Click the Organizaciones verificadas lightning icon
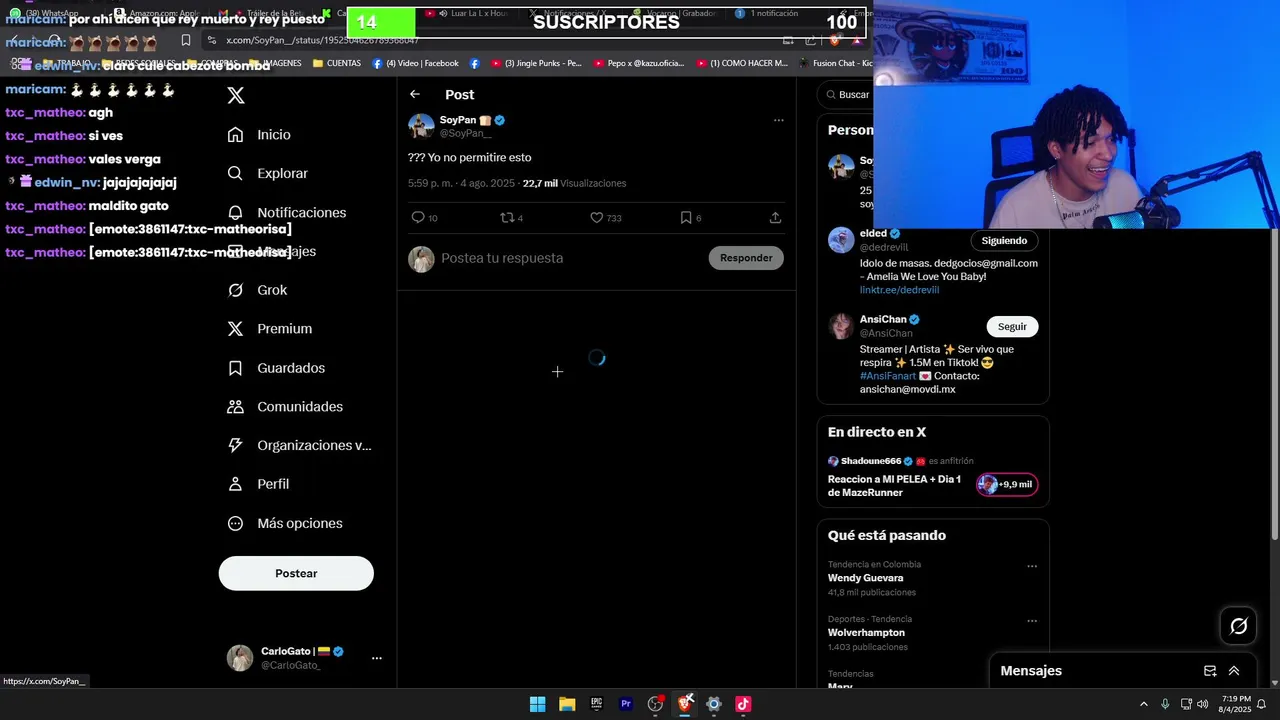Viewport: 1280px width, 720px height. (x=235, y=445)
